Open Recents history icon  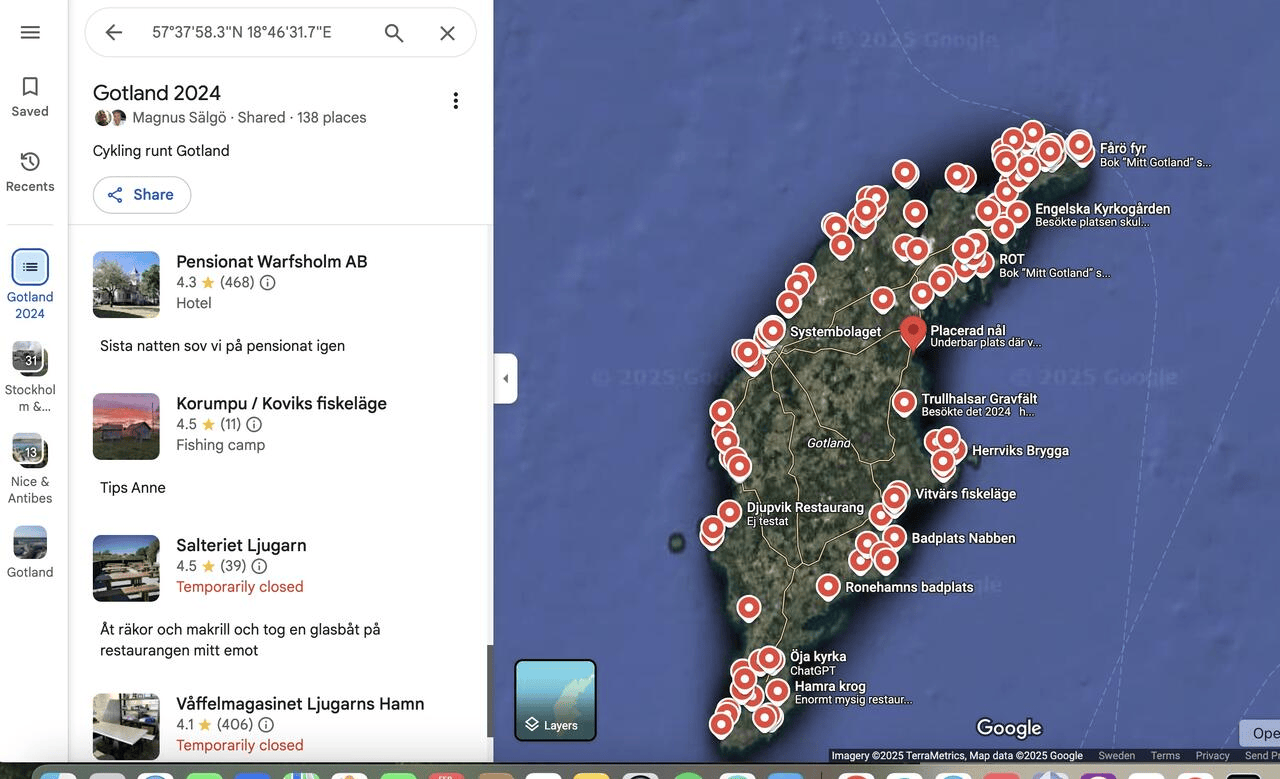(x=30, y=171)
